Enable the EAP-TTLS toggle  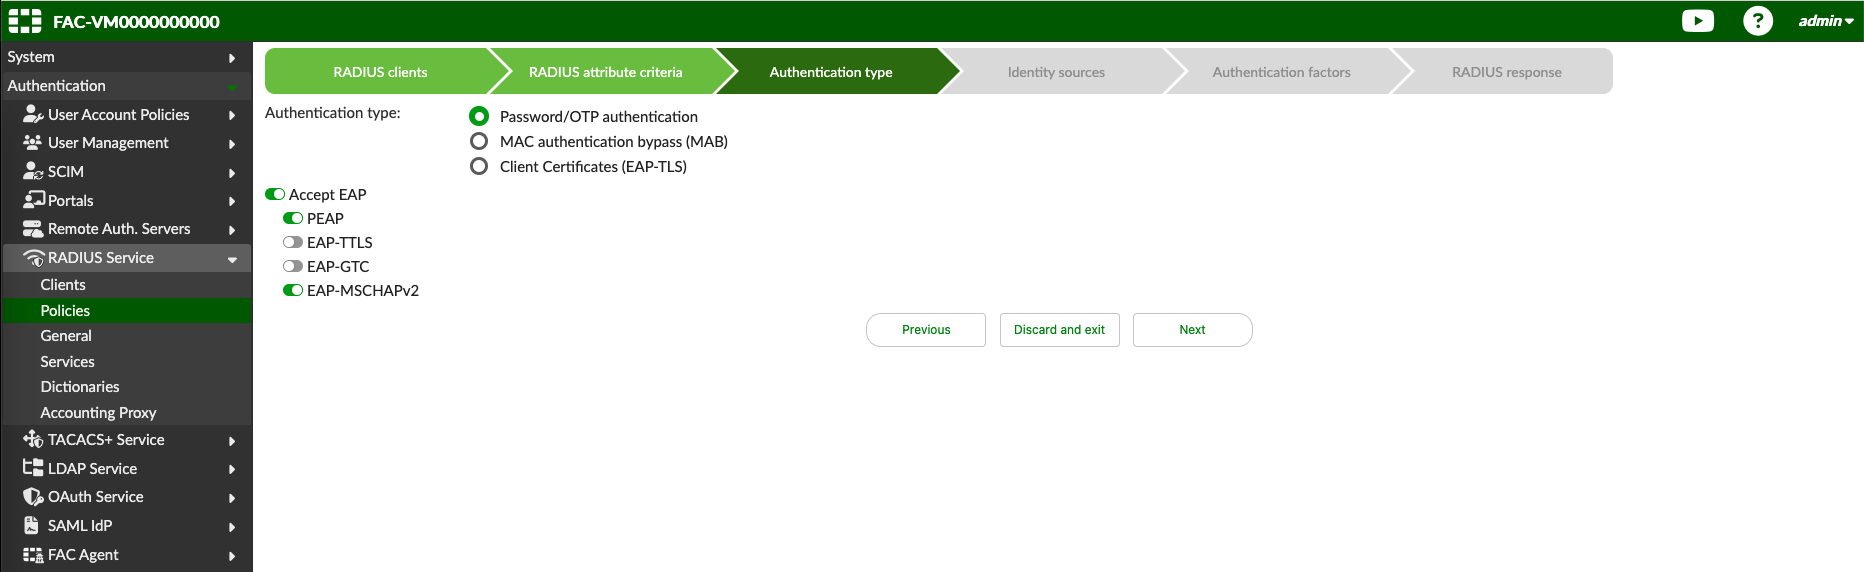pos(293,242)
